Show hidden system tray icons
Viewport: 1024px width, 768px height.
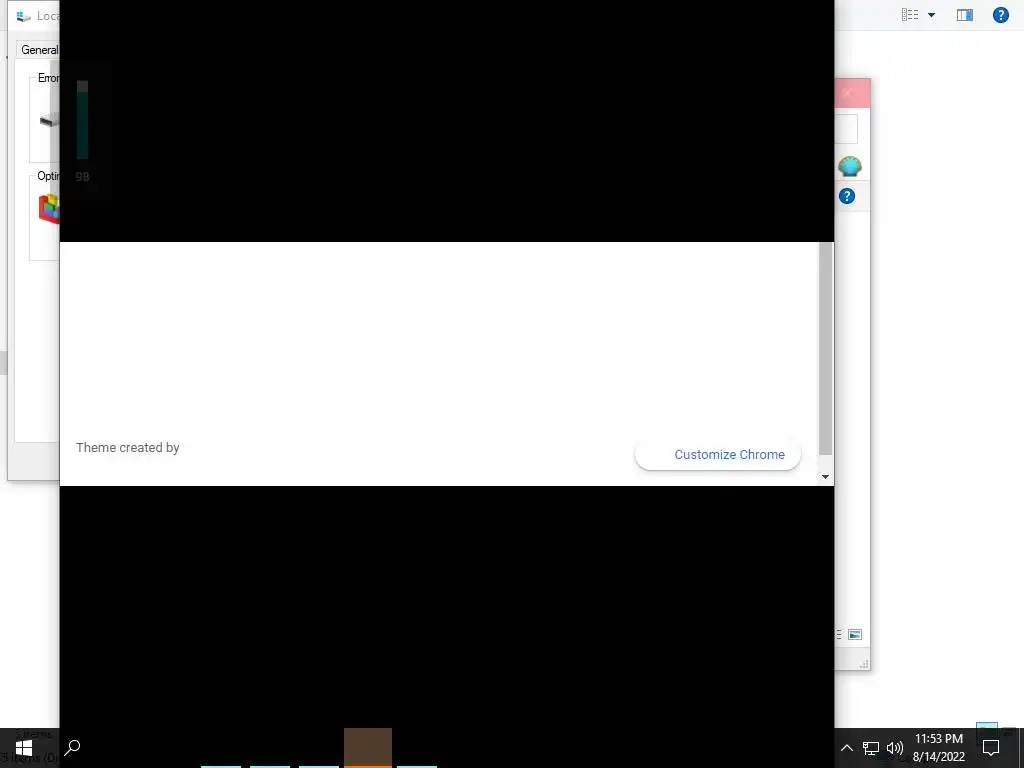click(846, 748)
